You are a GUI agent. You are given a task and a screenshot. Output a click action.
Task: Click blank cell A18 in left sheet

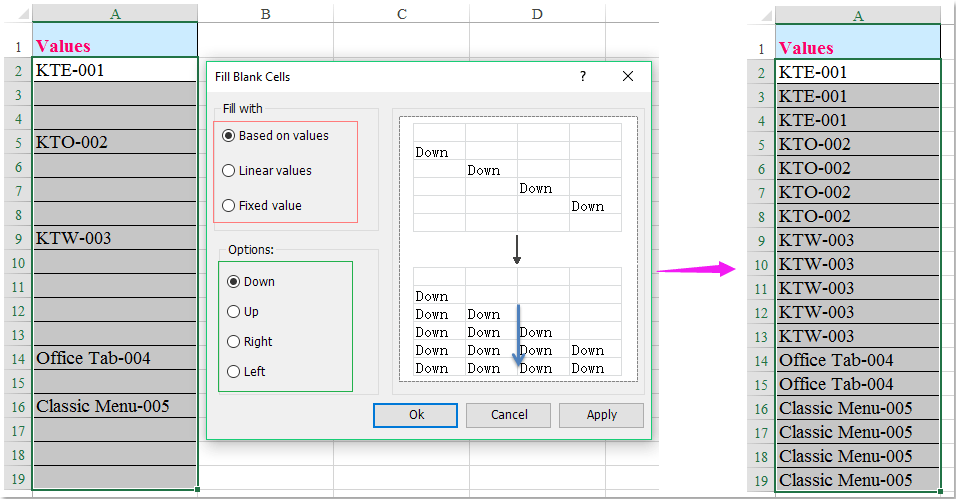click(115, 454)
